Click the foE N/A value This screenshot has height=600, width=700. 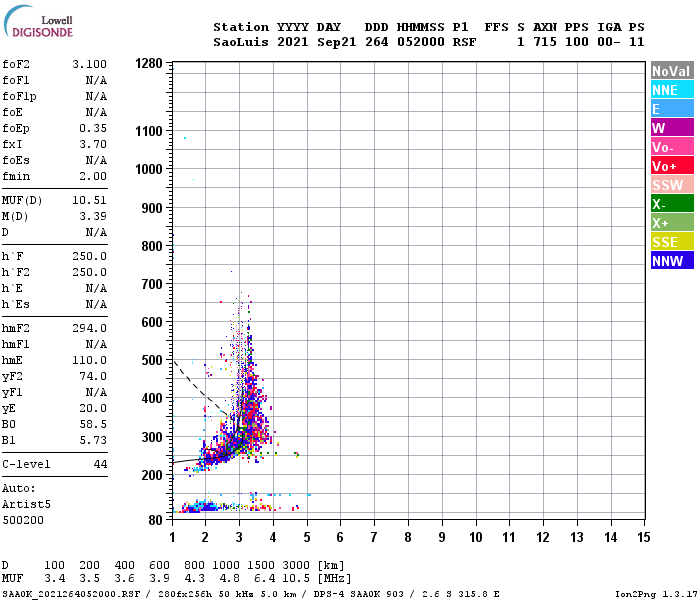pyautogui.click(x=96, y=112)
